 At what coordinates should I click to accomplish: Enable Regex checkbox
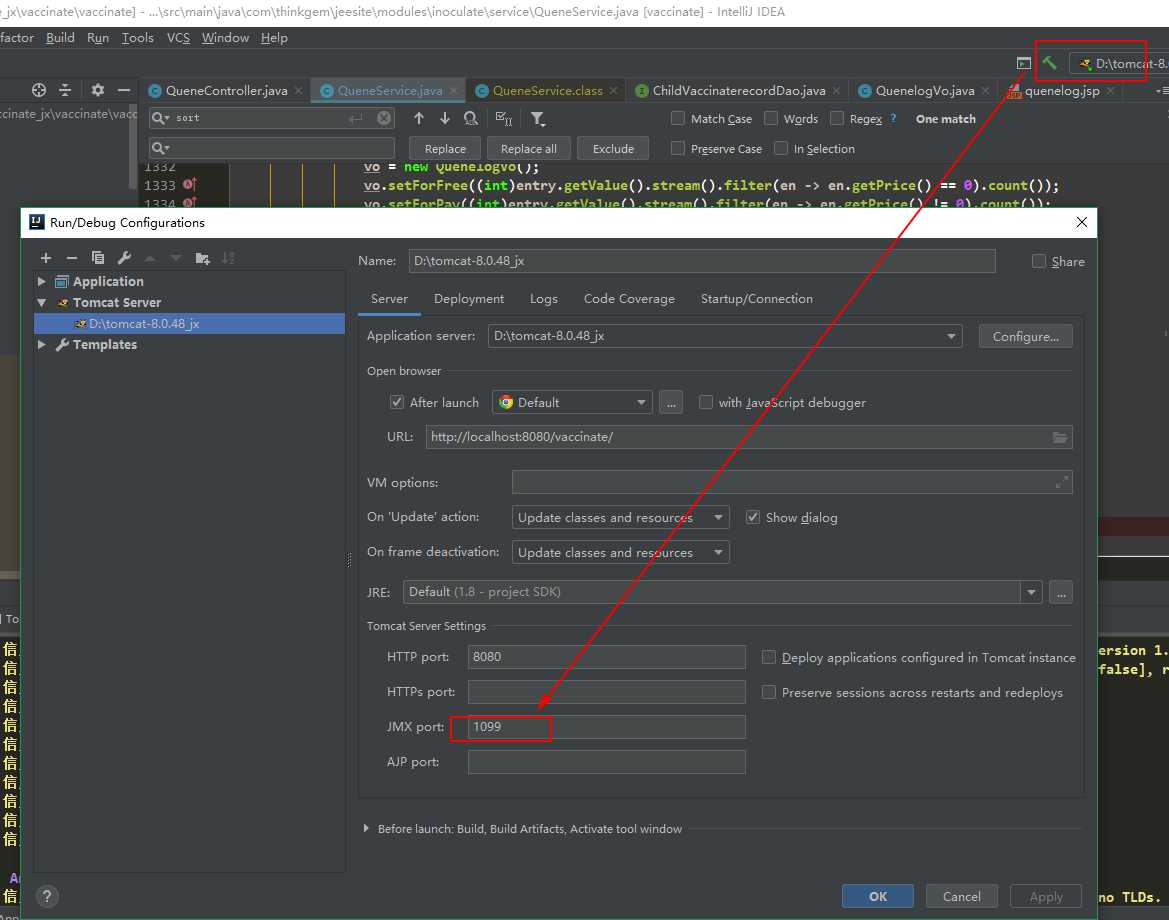coord(836,118)
